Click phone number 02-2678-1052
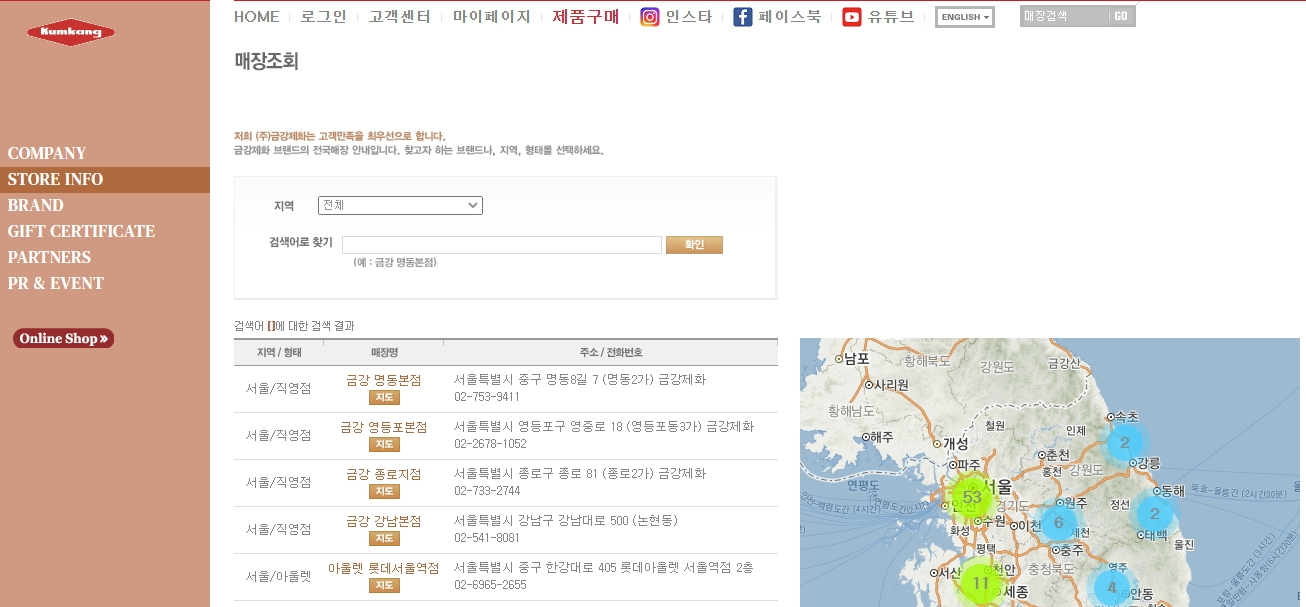This screenshot has height=607, width=1306. coord(490,444)
